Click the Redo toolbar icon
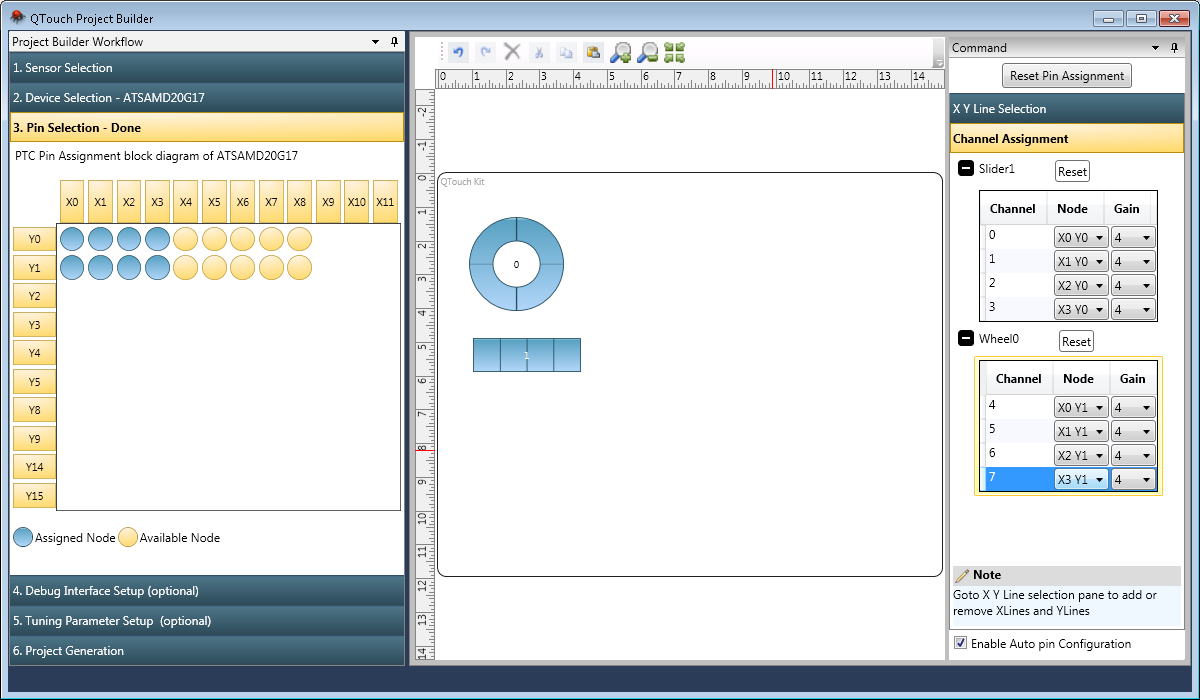This screenshot has height=700, width=1200. coord(485,52)
